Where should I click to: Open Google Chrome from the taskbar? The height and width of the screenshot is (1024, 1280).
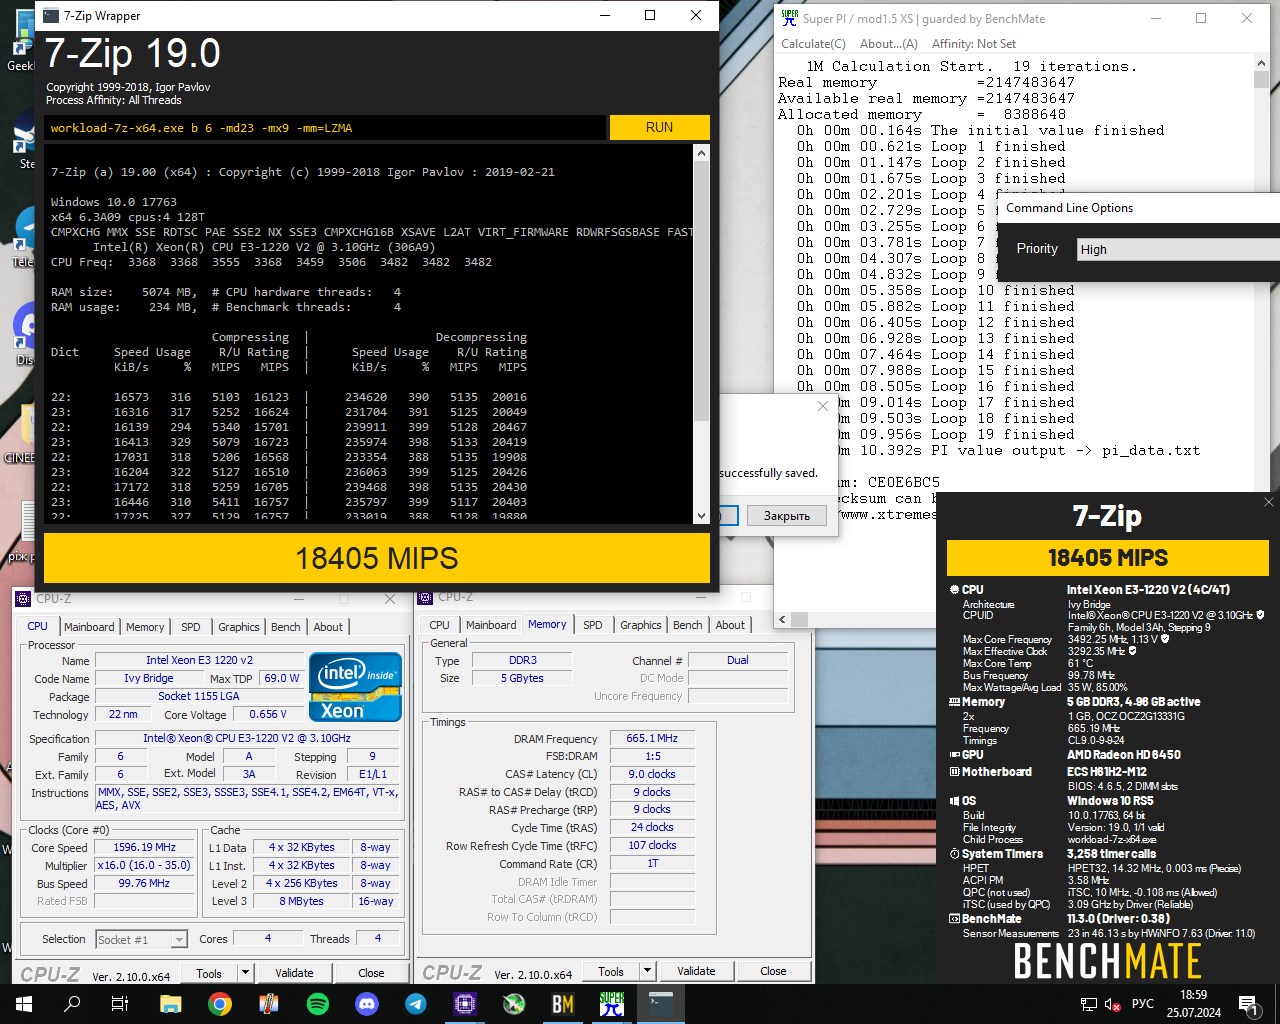(x=220, y=1004)
